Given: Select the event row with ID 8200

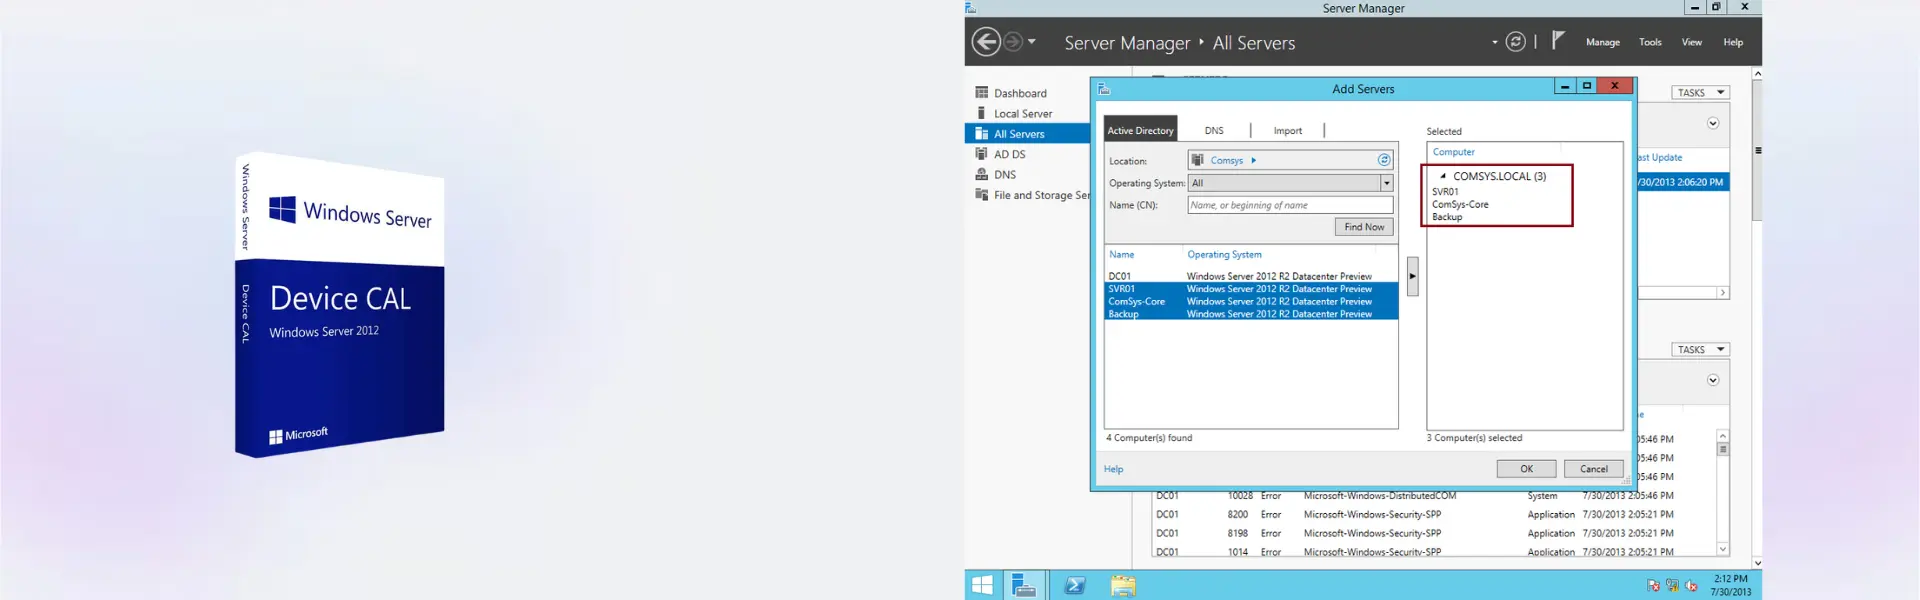Looking at the screenshot, I should pos(1434,515).
